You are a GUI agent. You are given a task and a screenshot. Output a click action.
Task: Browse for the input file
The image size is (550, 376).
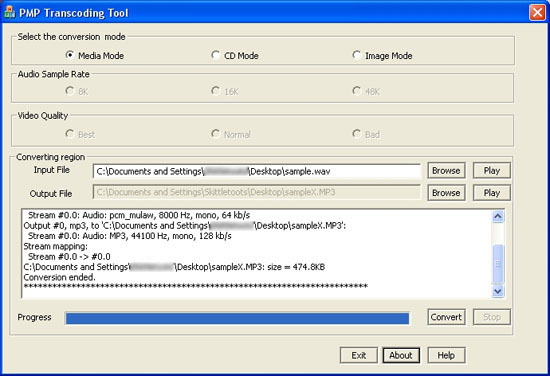click(x=446, y=171)
